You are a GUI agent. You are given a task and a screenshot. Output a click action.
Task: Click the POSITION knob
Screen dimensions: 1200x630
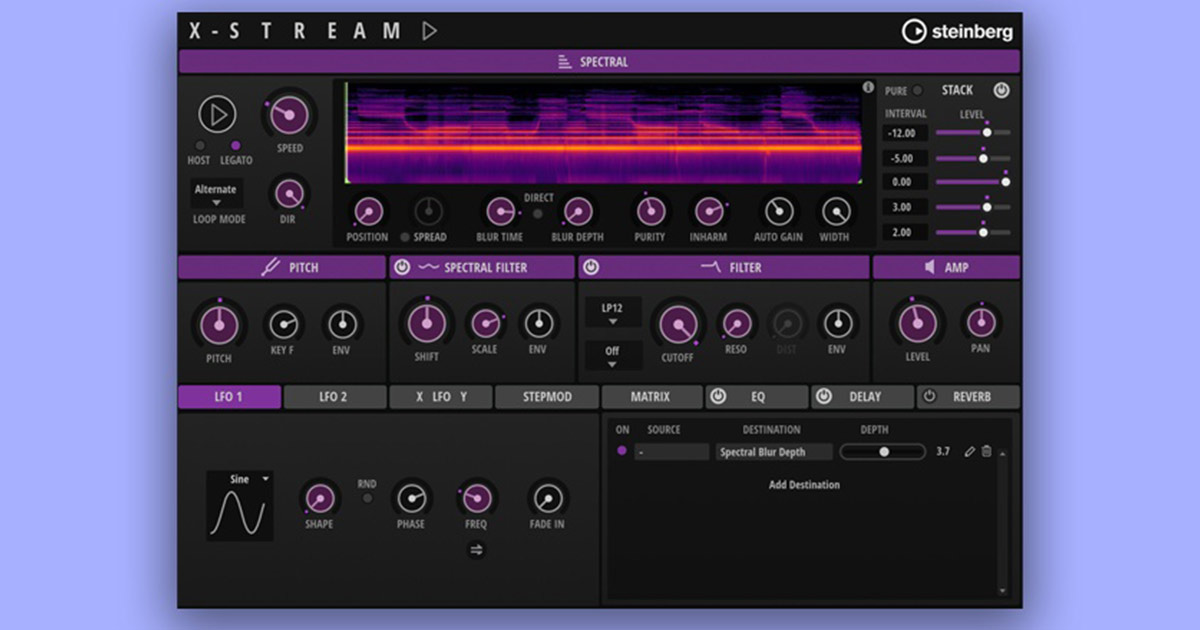(367, 211)
